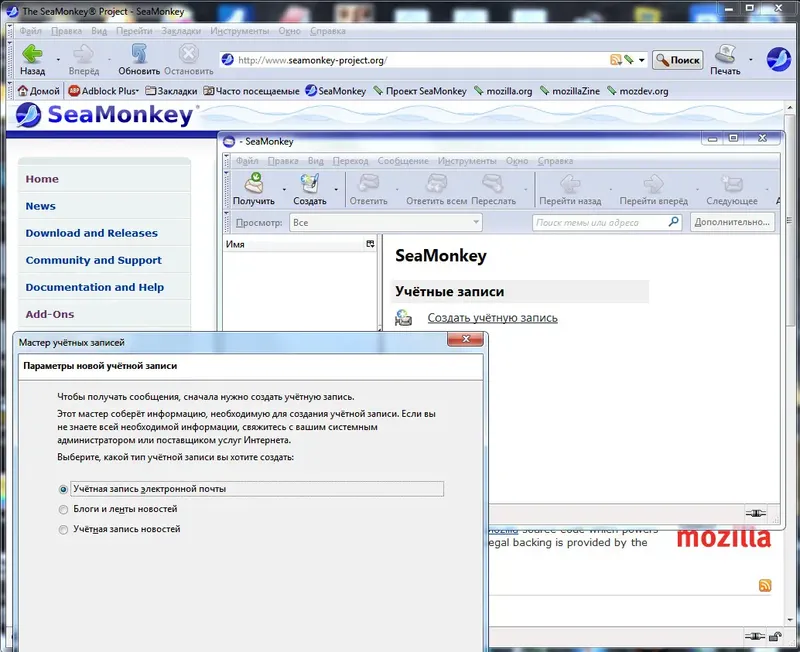Click the magnifier in mail search field

673,222
